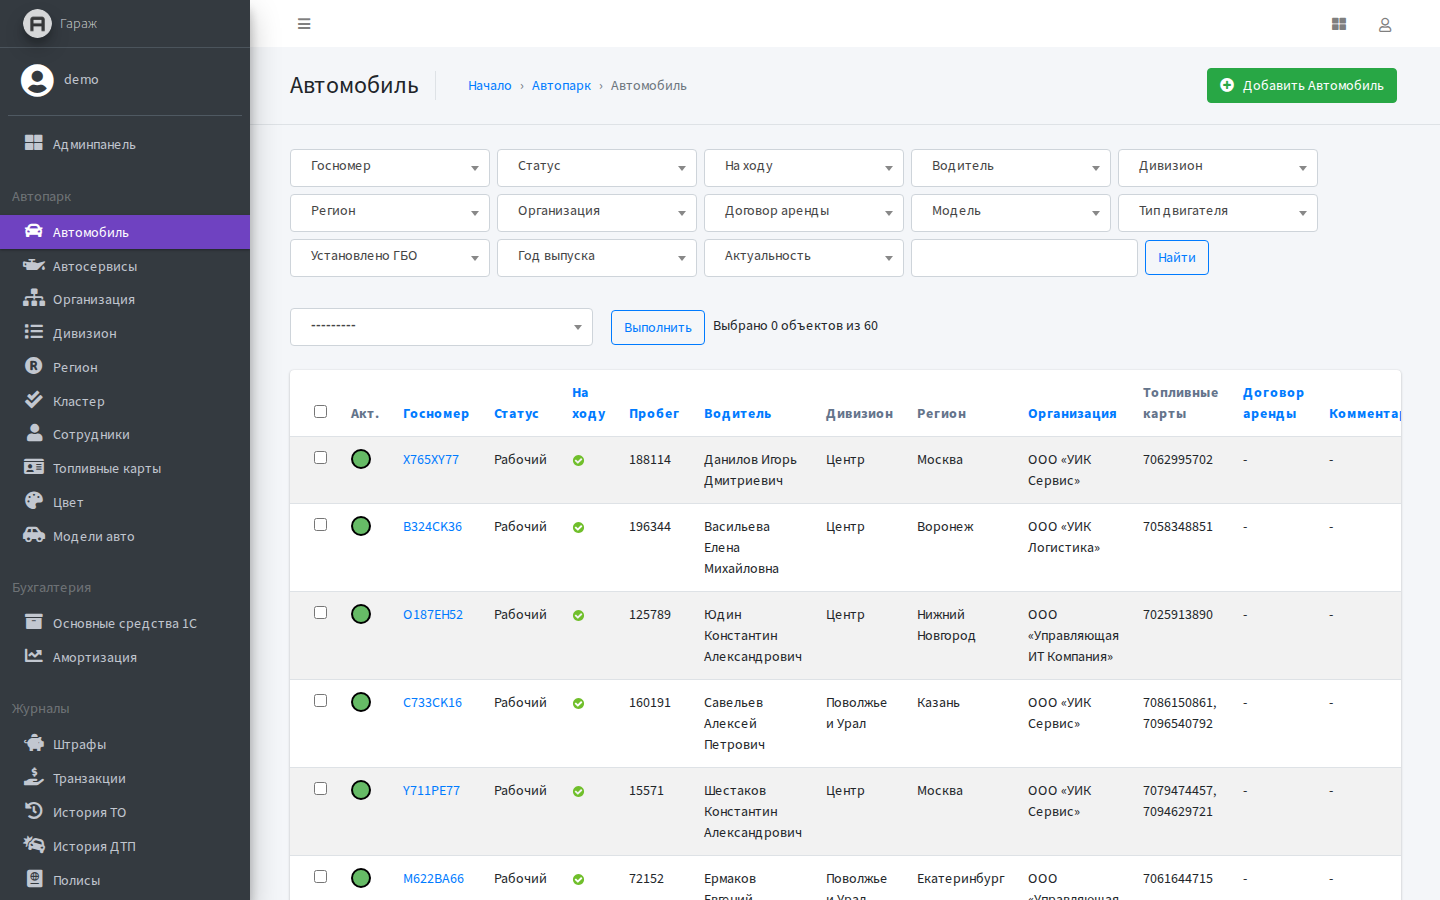Open Основные средства 1С menu item
1440x900 pixels.
point(125,623)
